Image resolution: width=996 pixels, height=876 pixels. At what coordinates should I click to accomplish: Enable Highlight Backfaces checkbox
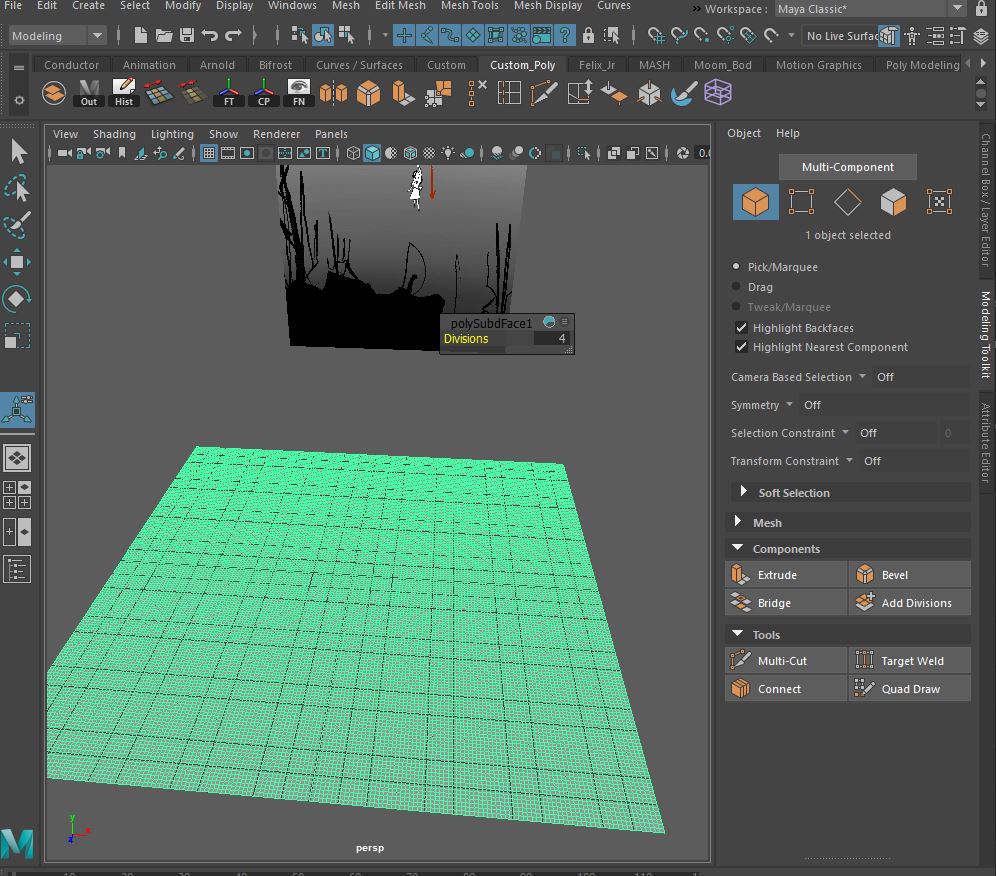pyautogui.click(x=741, y=327)
